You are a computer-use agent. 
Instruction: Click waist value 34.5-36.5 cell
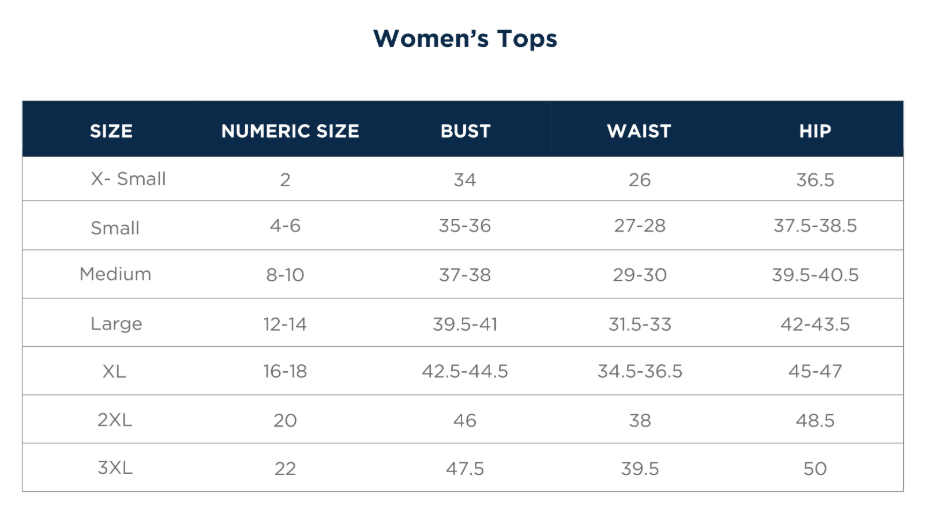coord(640,371)
